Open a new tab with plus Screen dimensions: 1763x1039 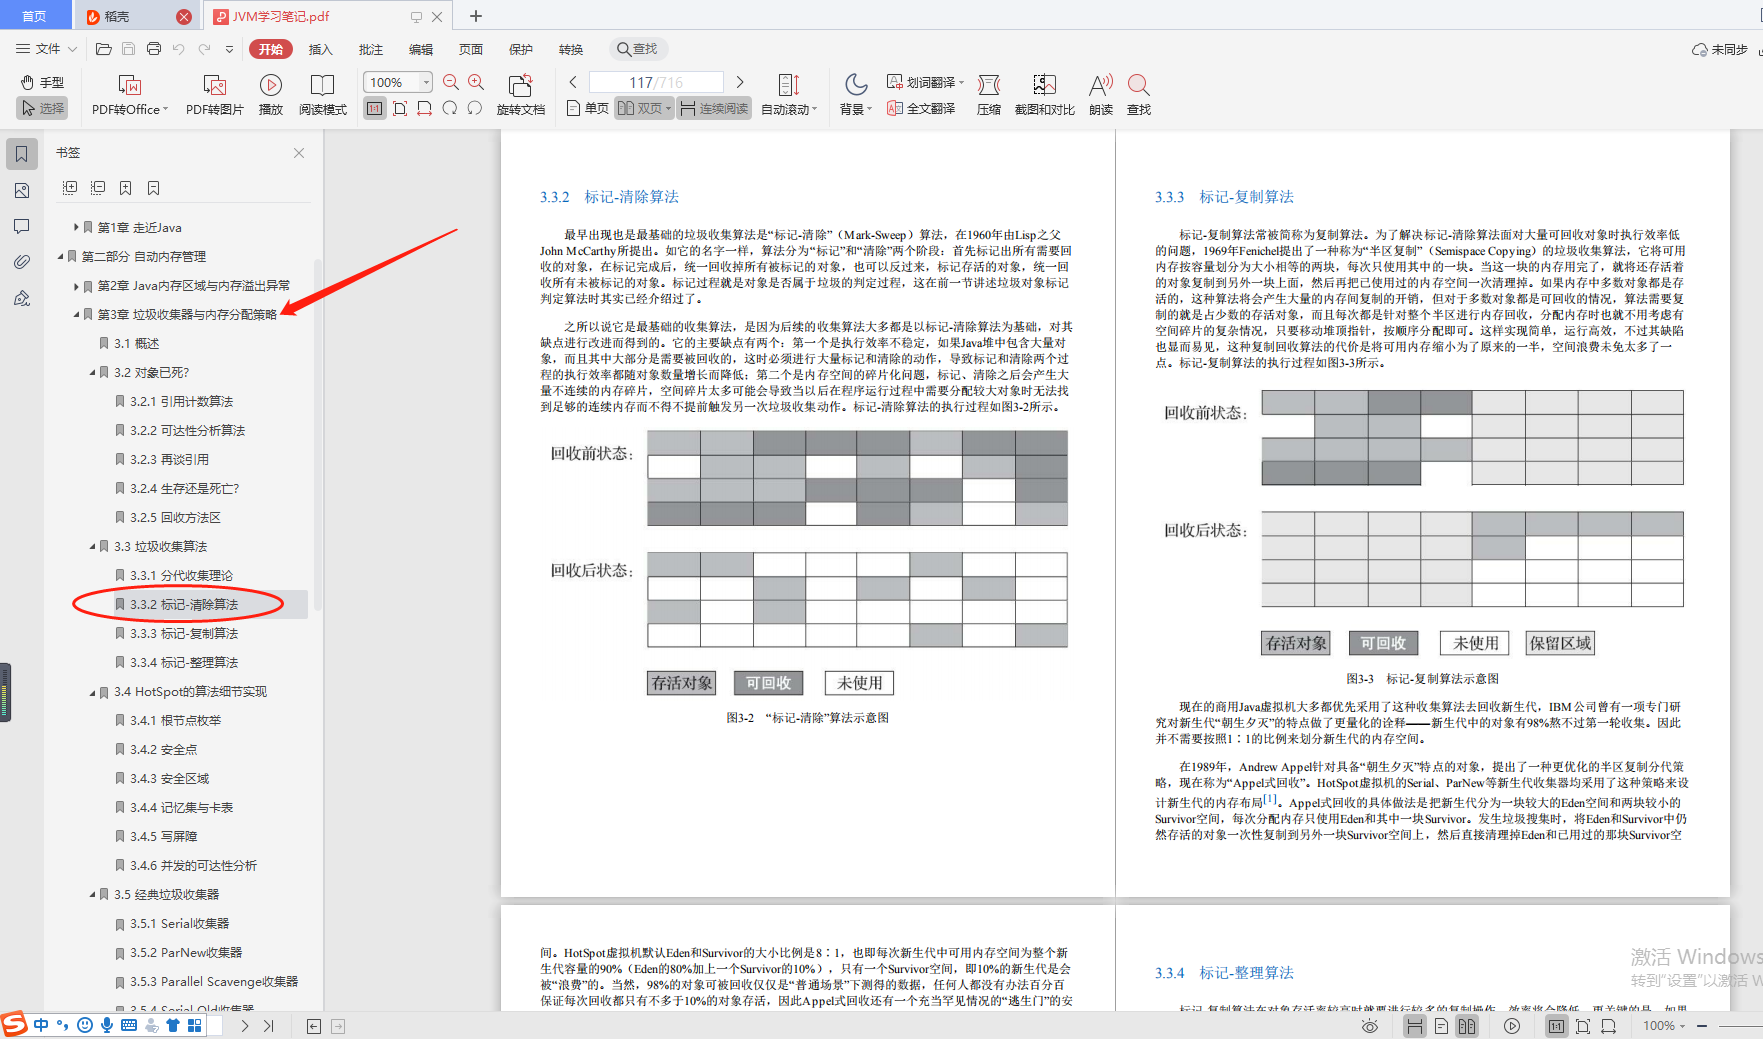click(476, 16)
